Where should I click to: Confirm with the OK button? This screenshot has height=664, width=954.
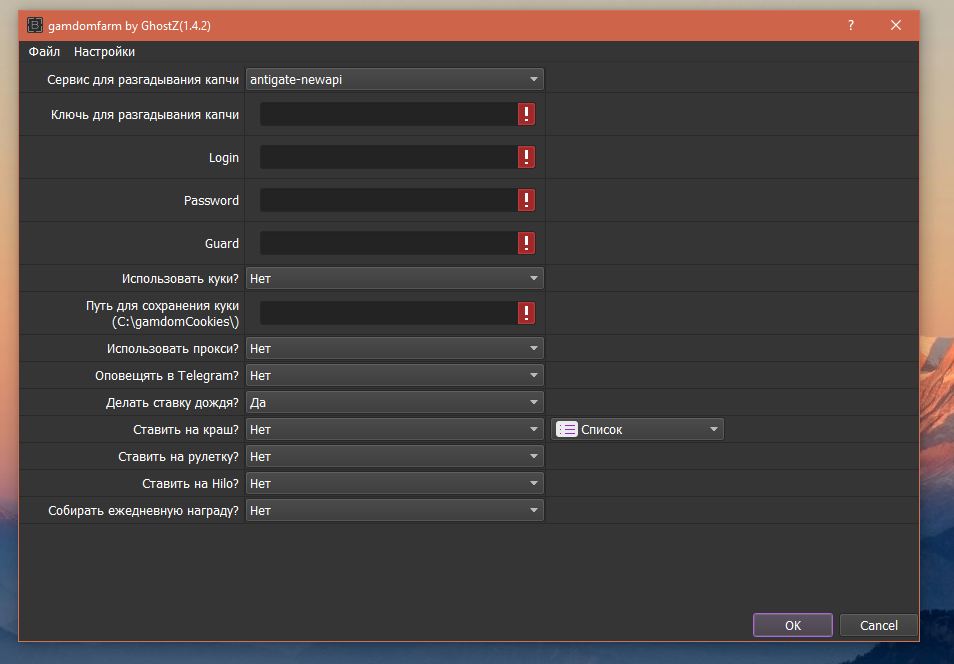tap(793, 625)
